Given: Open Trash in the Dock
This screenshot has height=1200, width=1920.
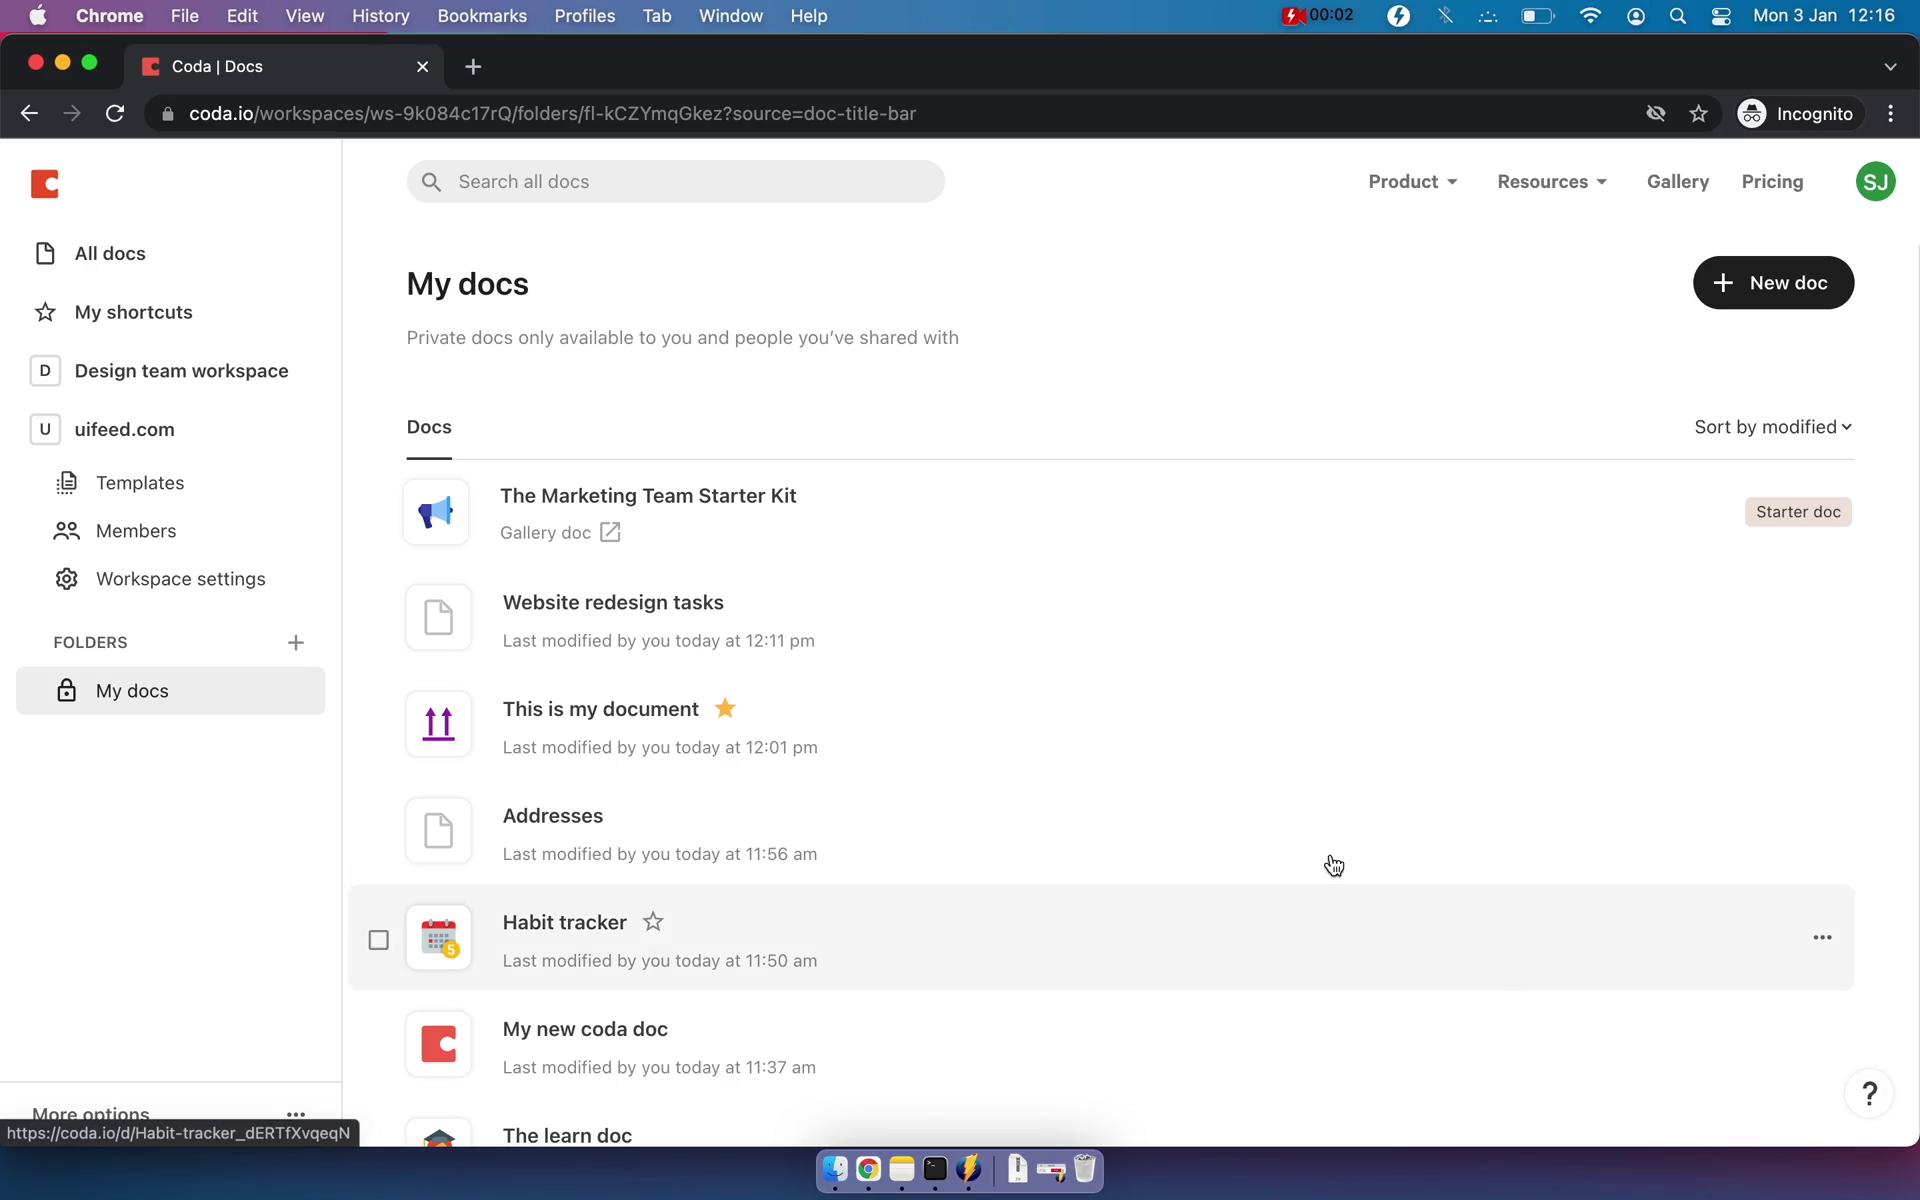Looking at the screenshot, I should tap(1085, 1169).
